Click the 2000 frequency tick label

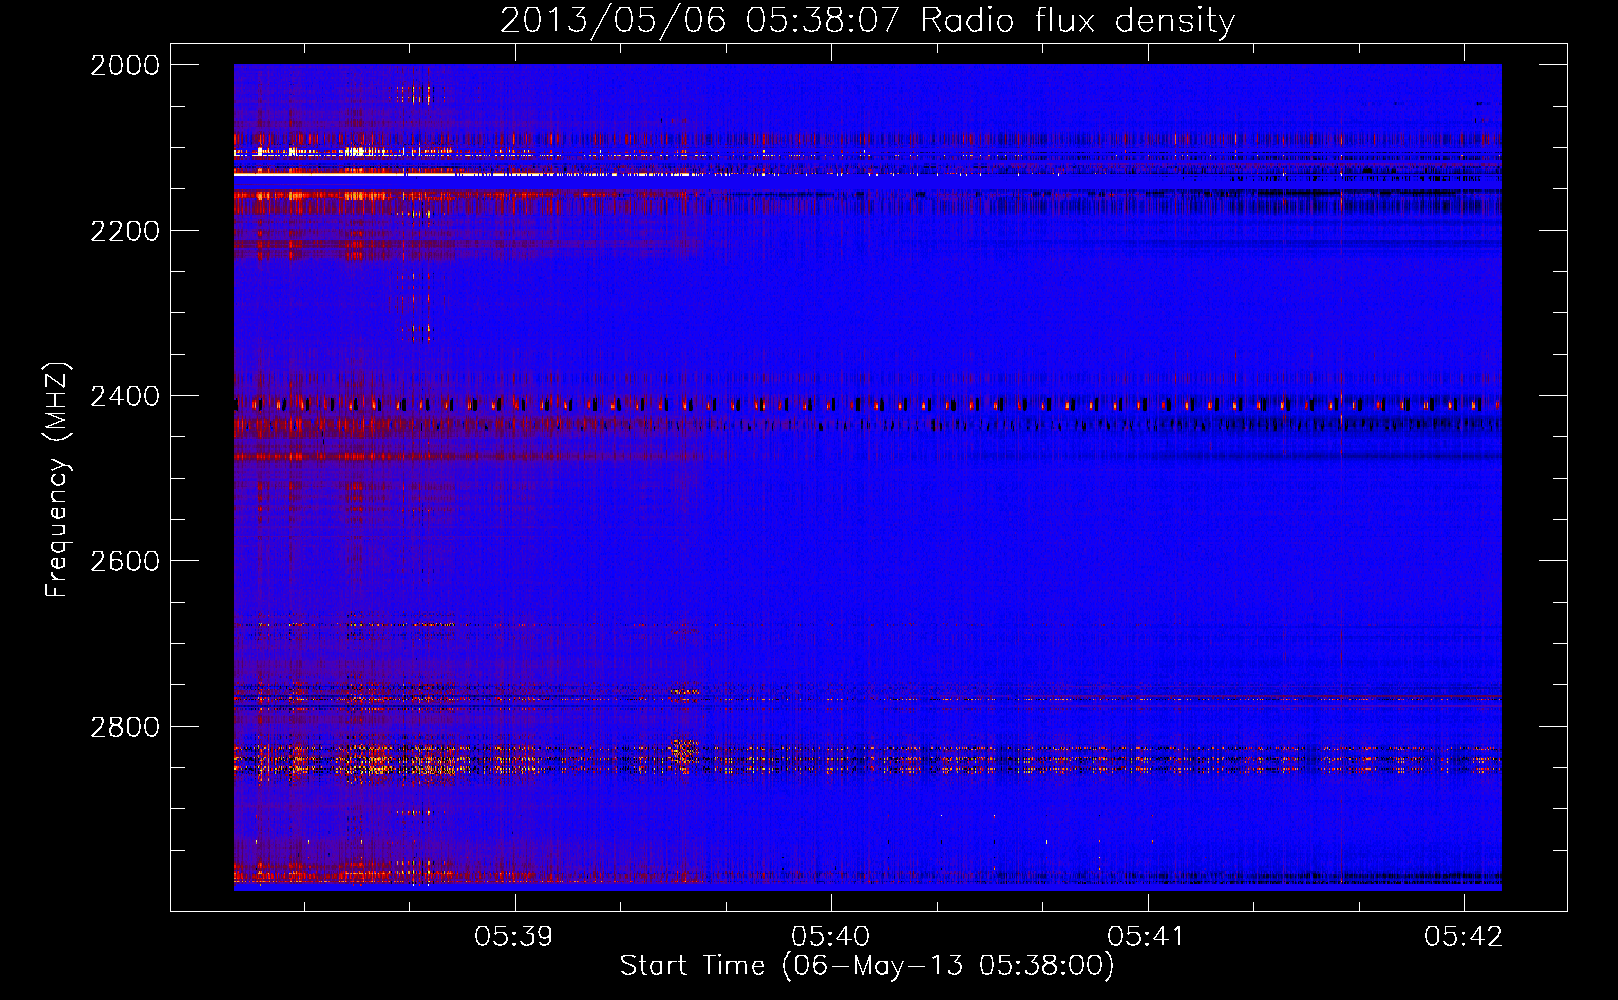[x=125, y=65]
